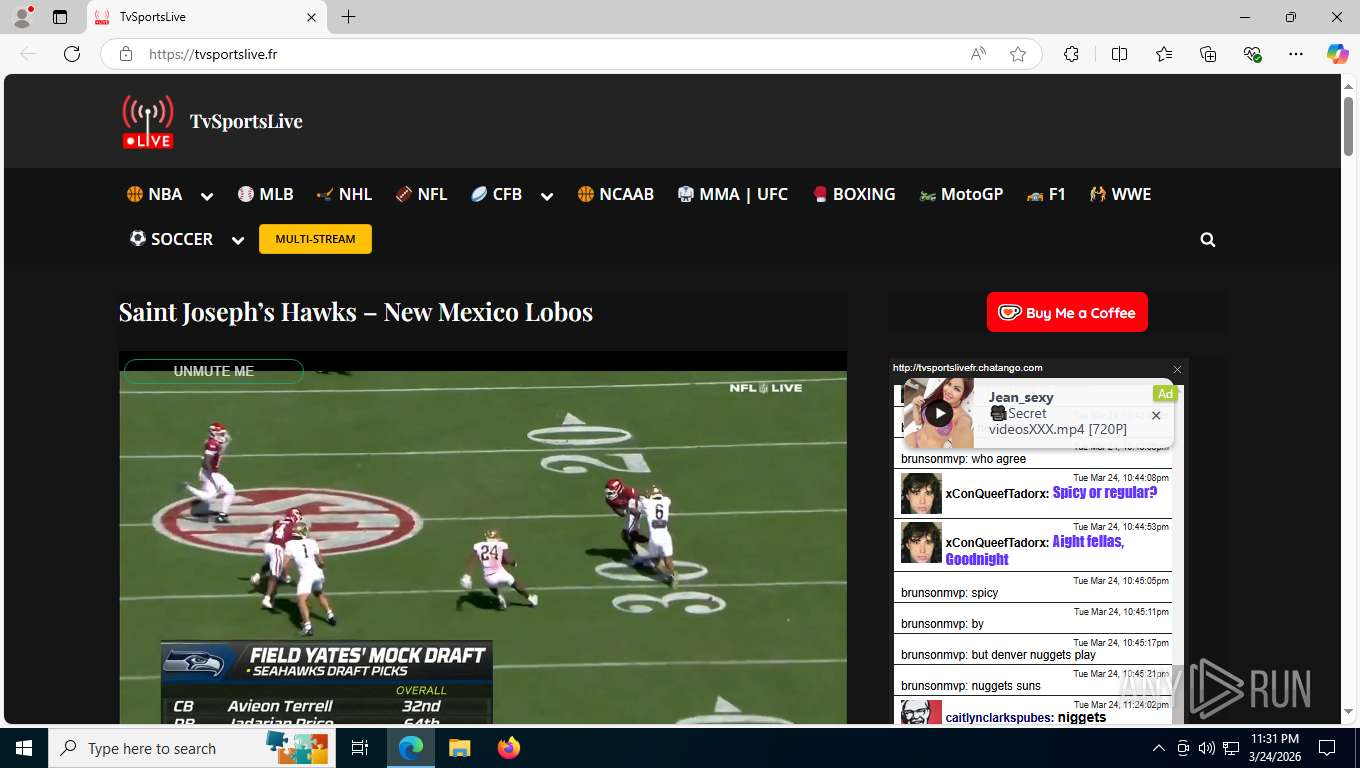Image resolution: width=1360 pixels, height=768 pixels.
Task: Open Edge Settings and more menu
Action: pyautogui.click(x=1296, y=54)
